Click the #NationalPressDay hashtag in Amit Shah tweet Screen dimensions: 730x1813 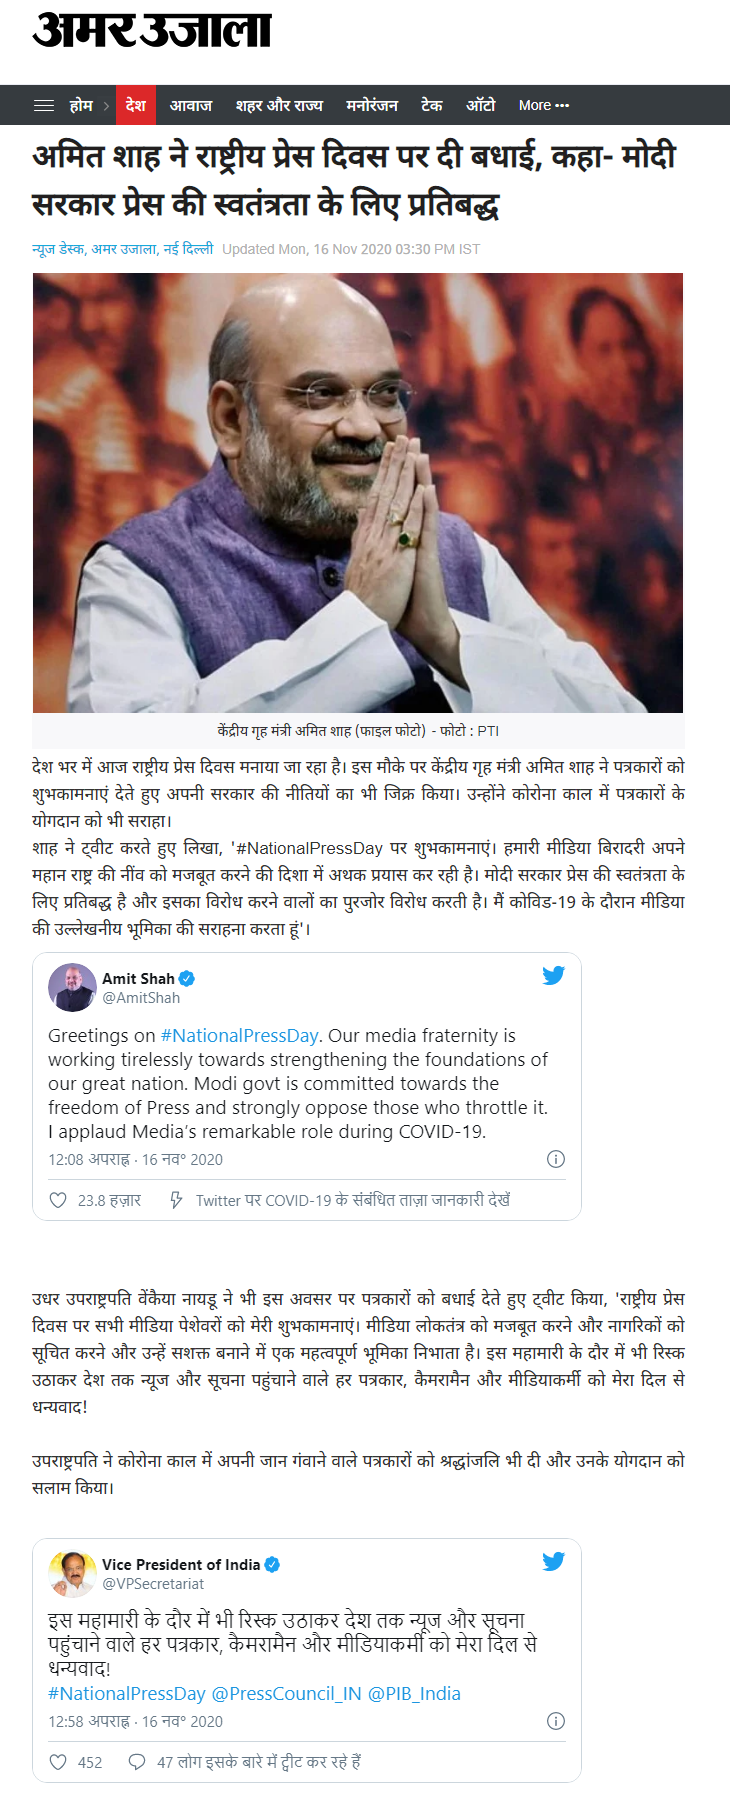[239, 1036]
